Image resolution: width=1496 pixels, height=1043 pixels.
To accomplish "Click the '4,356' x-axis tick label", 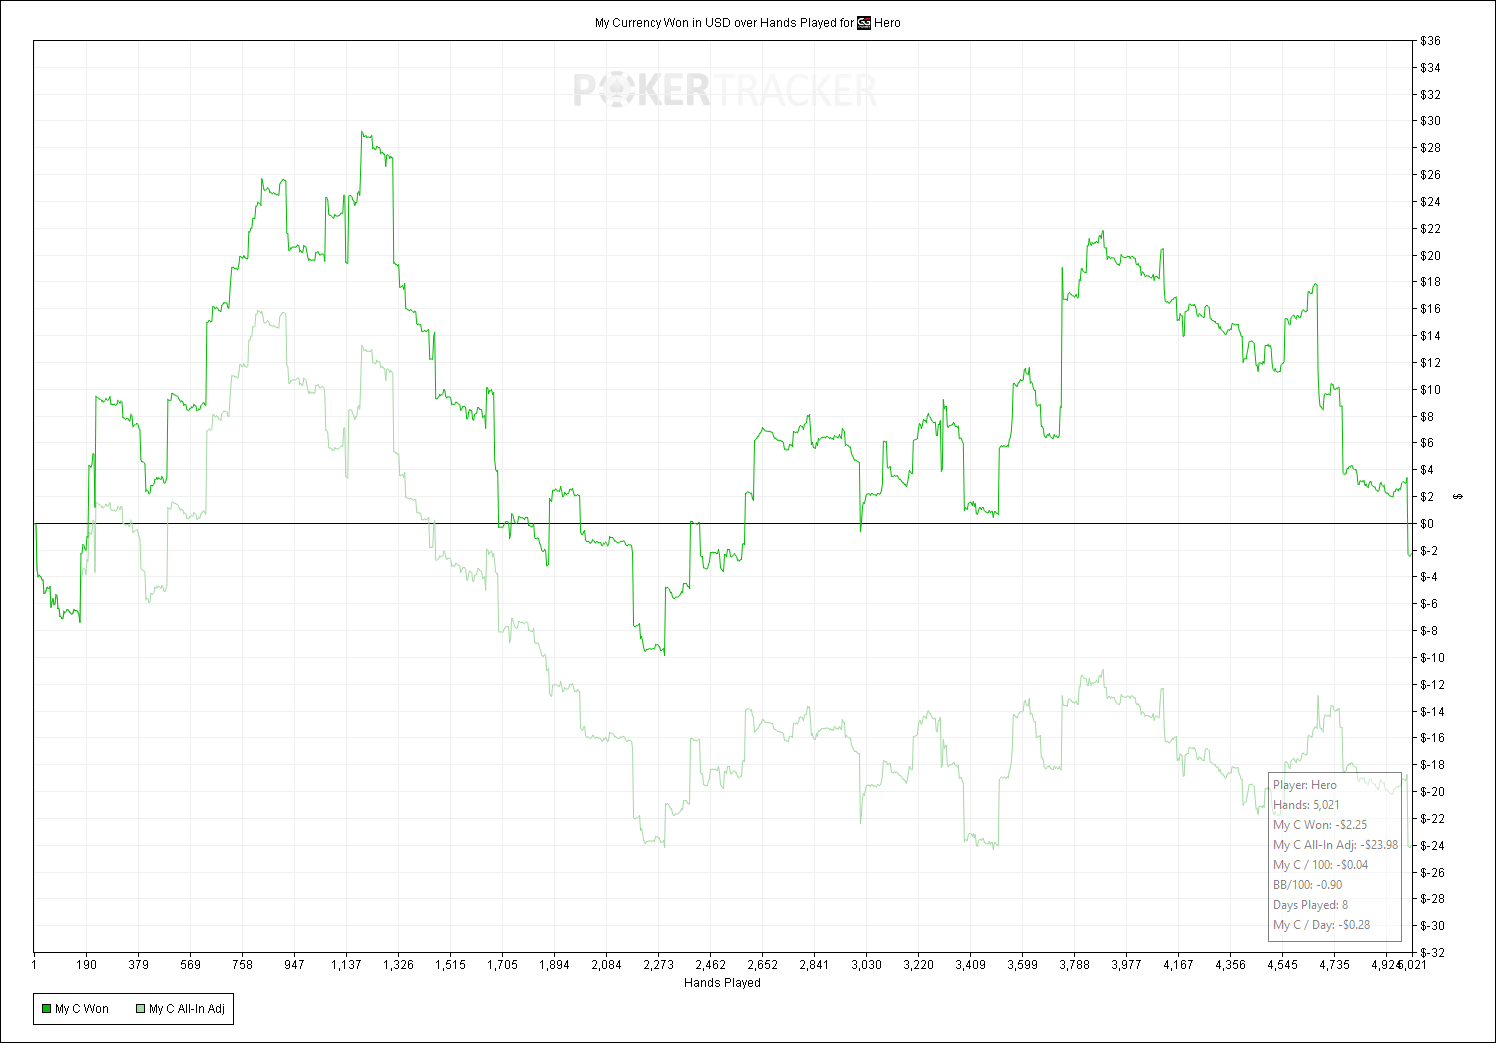I will pyautogui.click(x=1231, y=965).
